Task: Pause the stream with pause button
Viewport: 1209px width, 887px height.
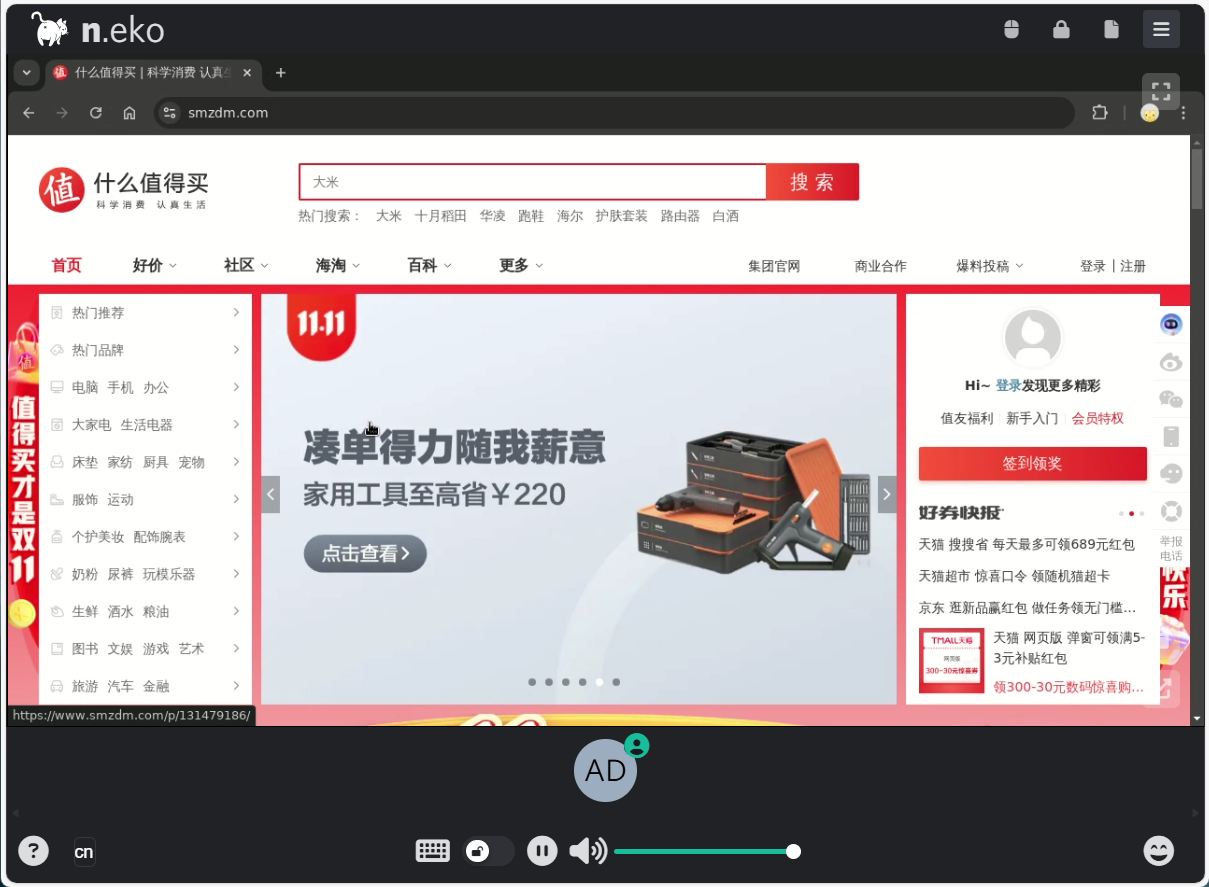Action: [542, 851]
